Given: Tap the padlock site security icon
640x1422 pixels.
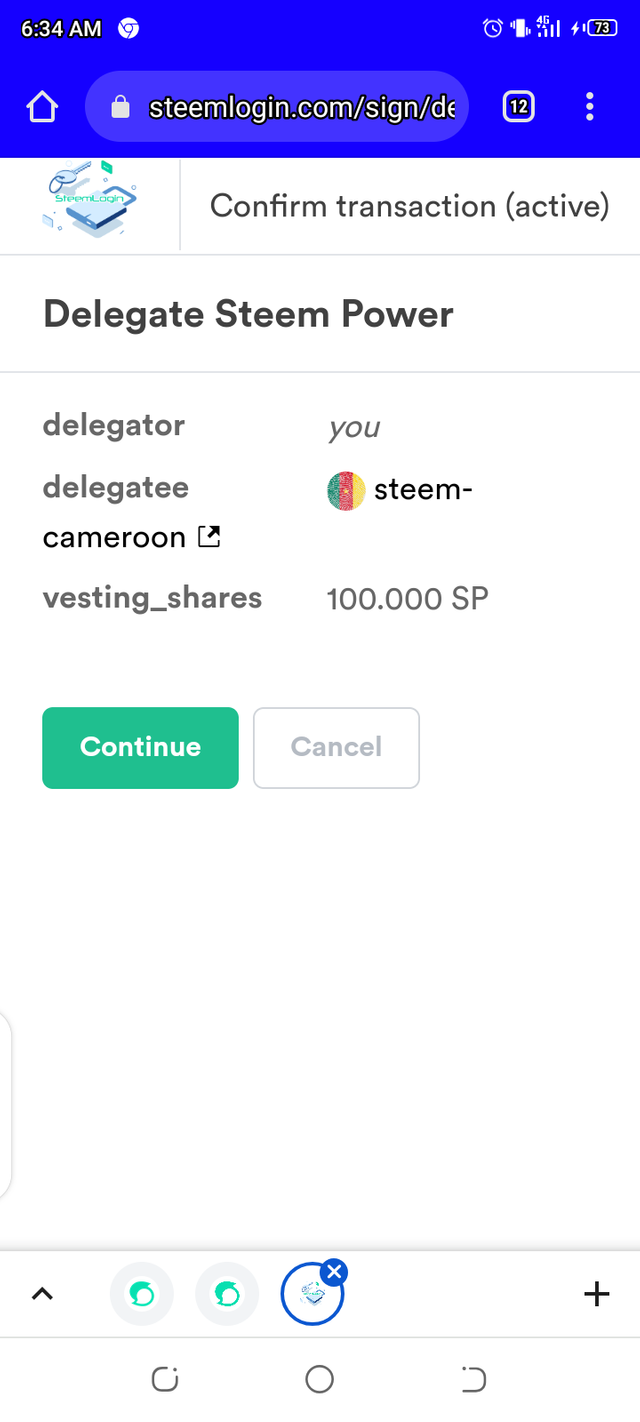Looking at the screenshot, I should (120, 107).
